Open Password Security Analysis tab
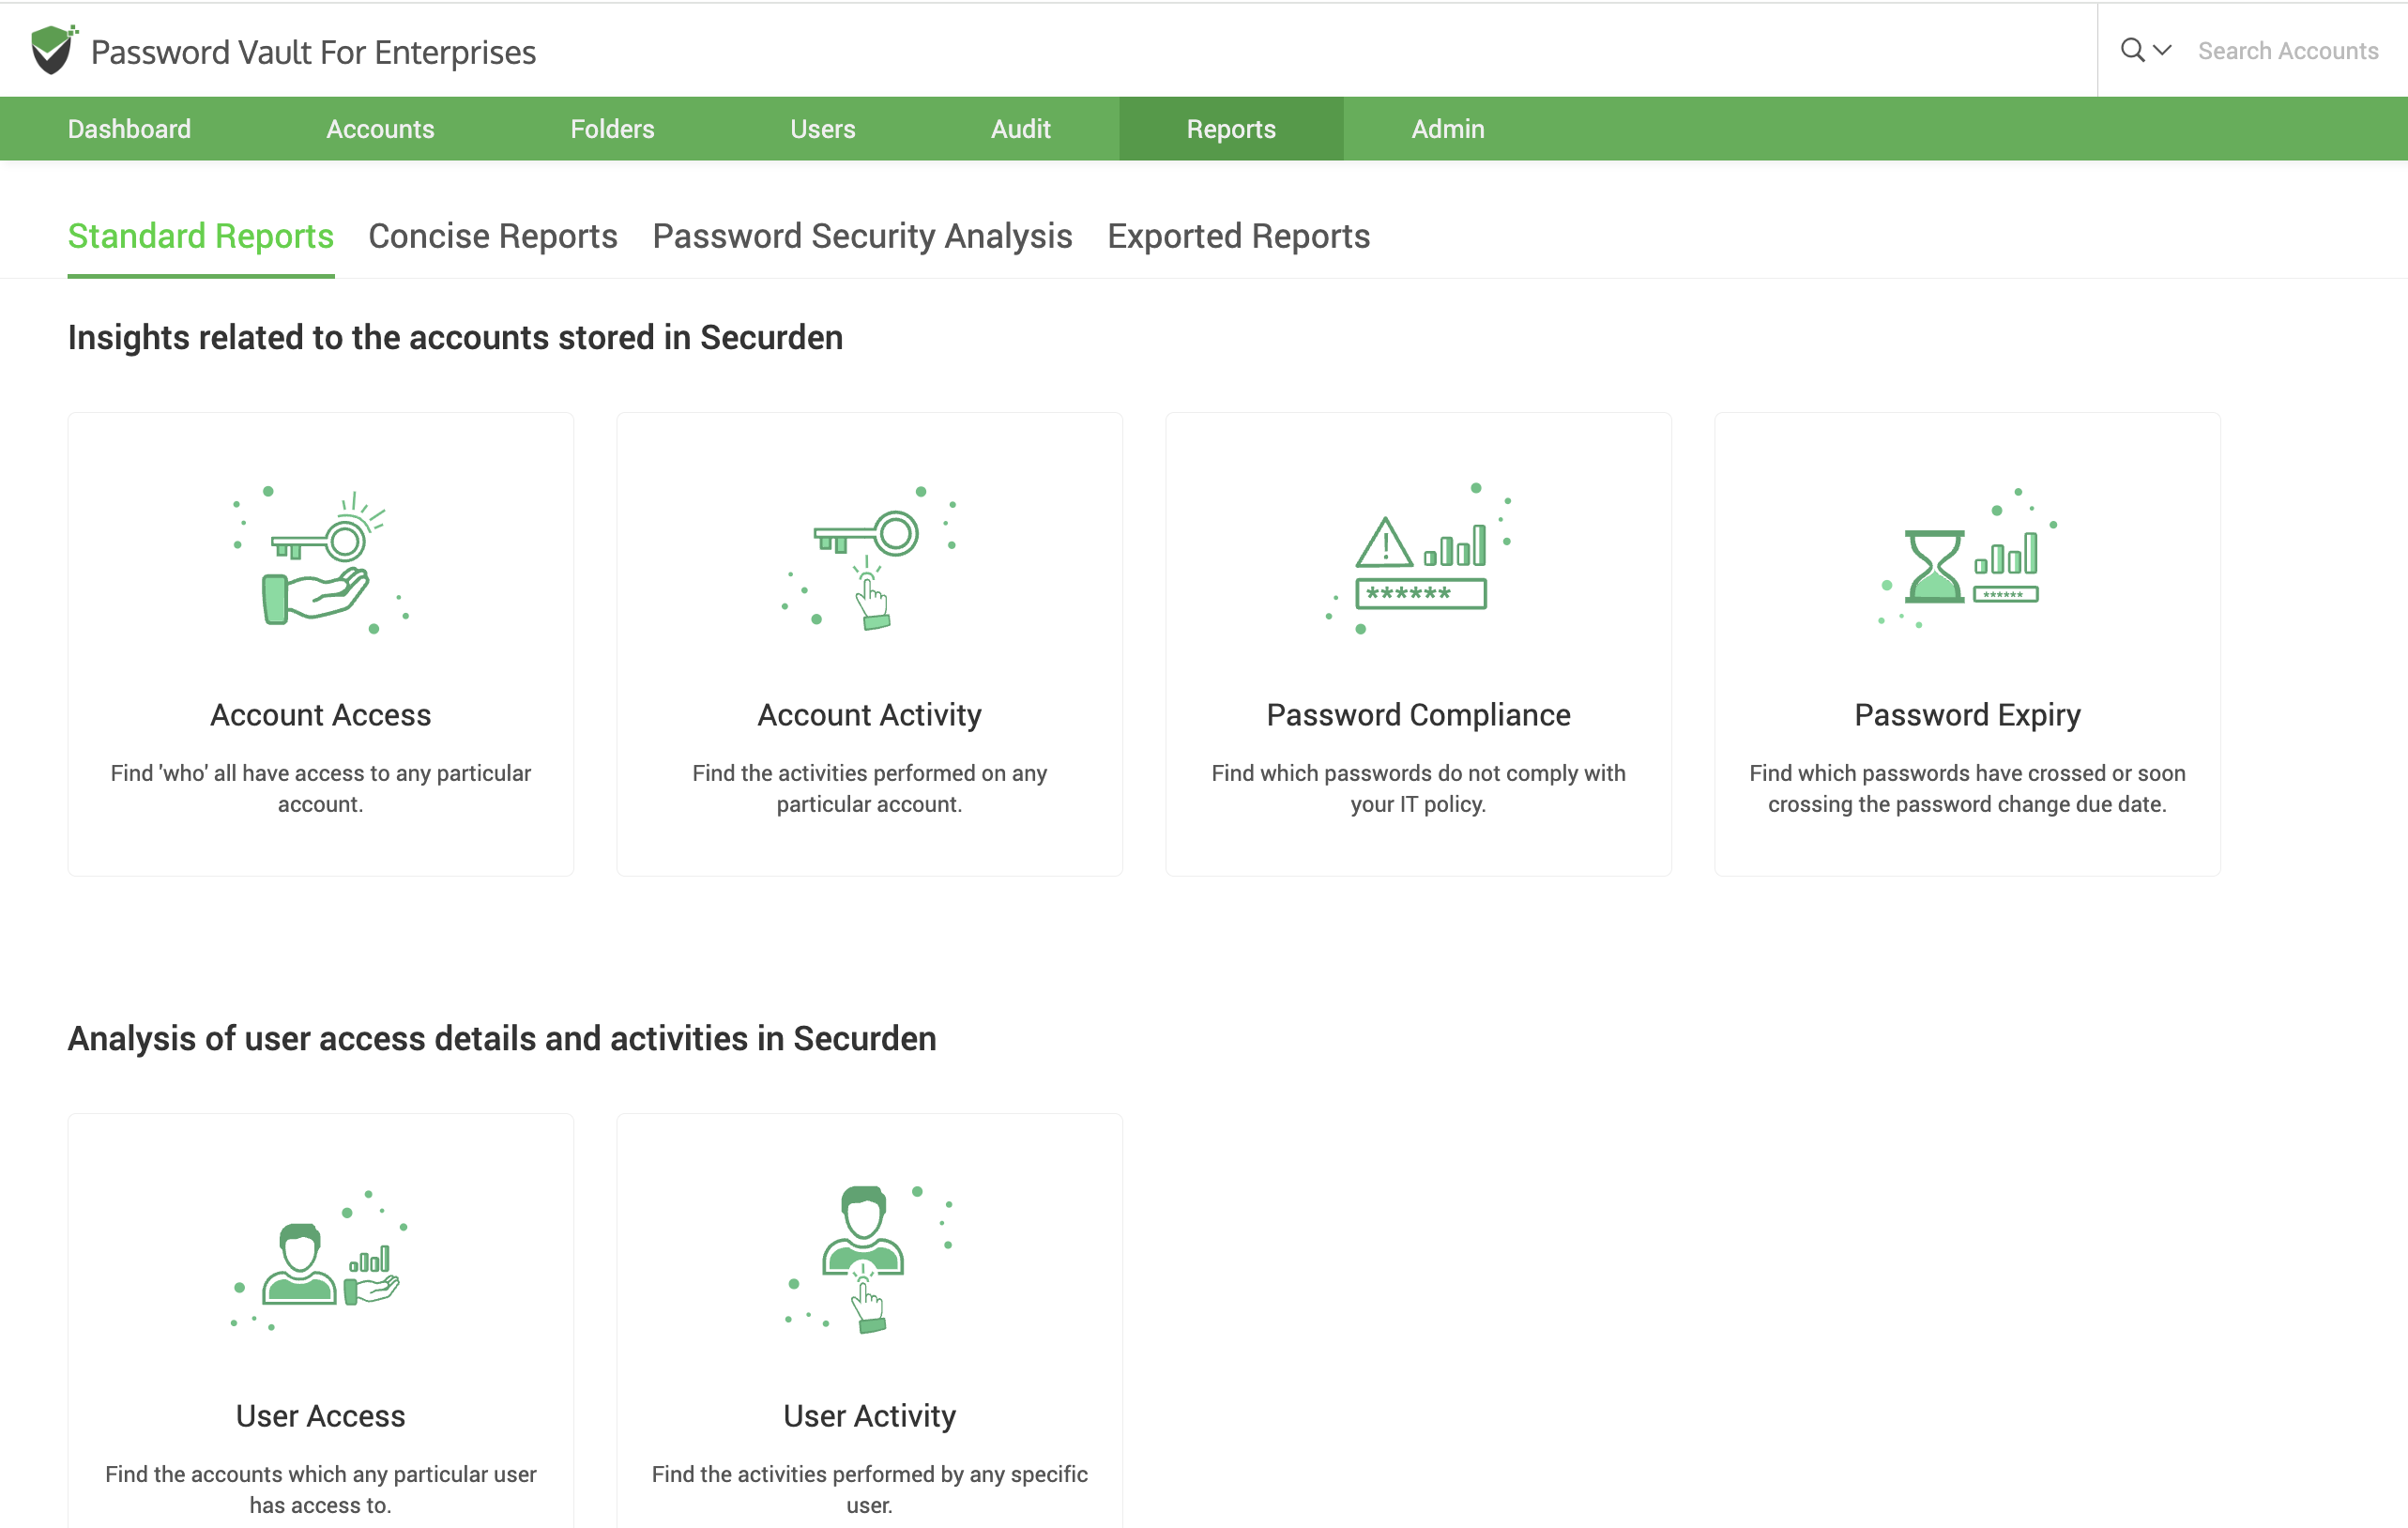The height and width of the screenshot is (1528, 2408). tap(861, 236)
